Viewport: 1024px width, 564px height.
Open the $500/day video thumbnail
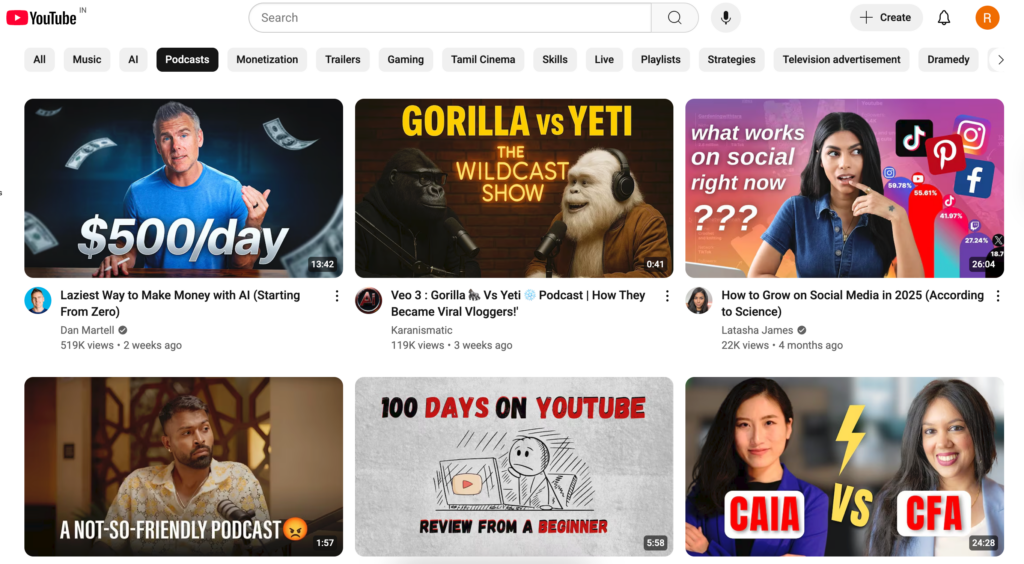click(x=184, y=188)
